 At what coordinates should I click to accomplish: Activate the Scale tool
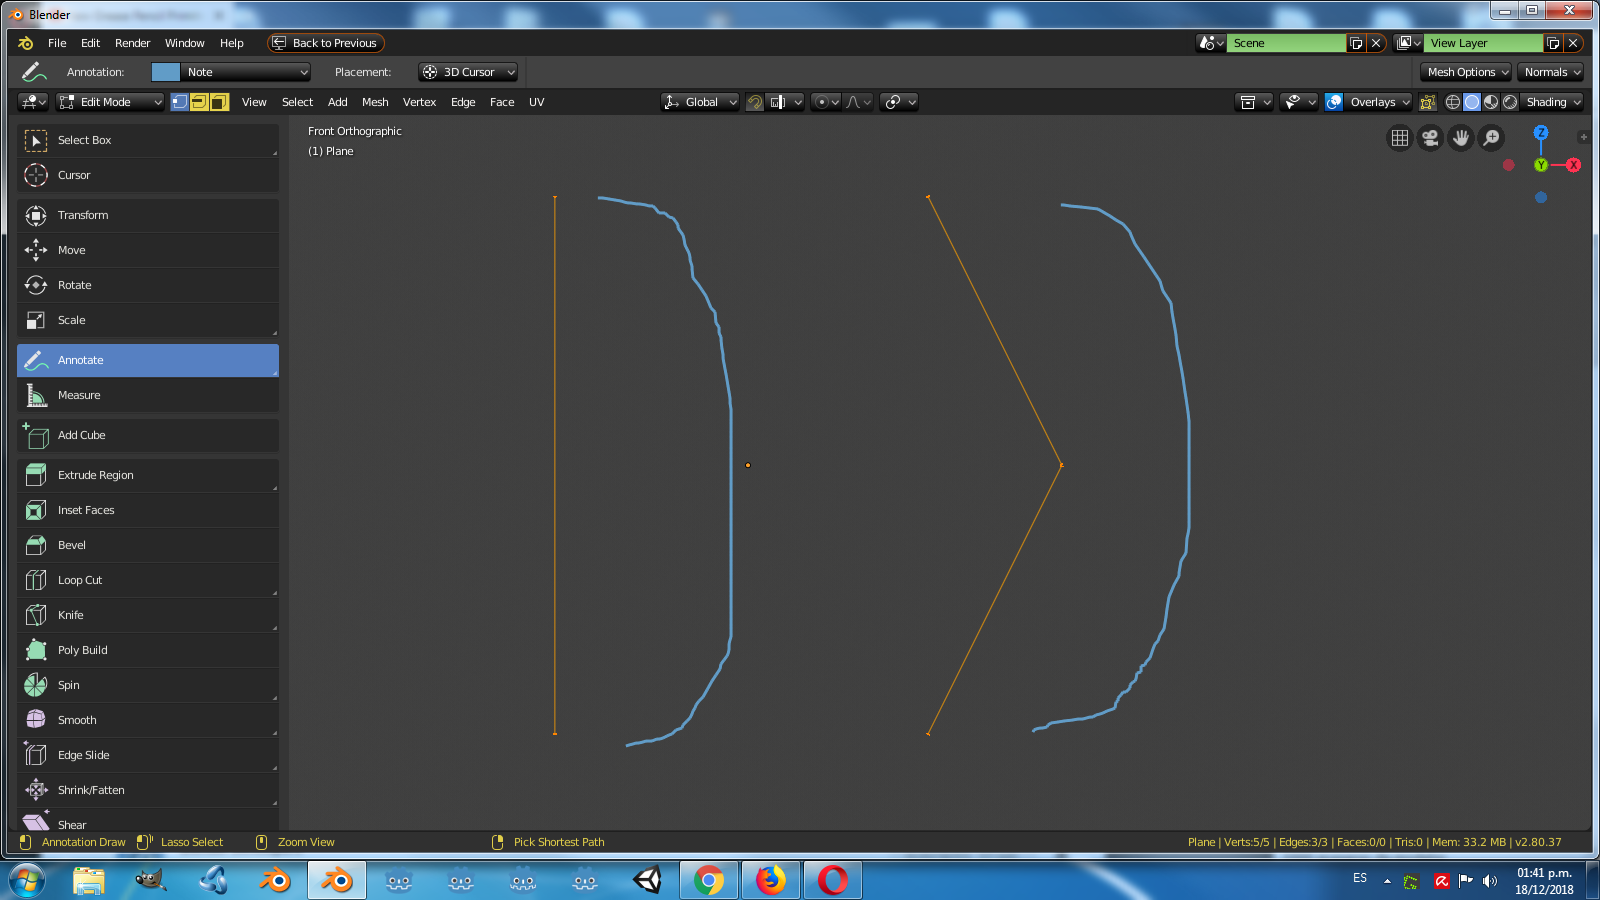pyautogui.click(x=148, y=320)
